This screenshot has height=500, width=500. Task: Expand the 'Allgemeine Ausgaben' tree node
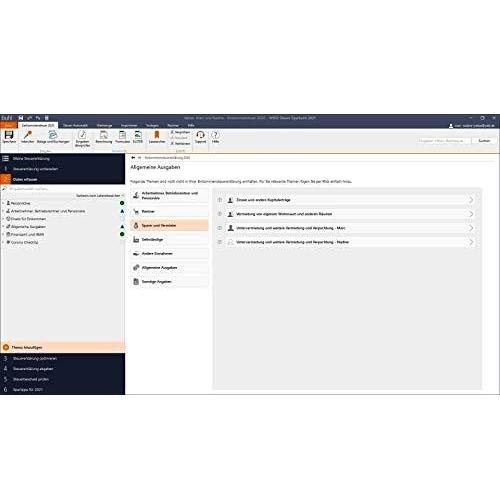click(x=3, y=227)
